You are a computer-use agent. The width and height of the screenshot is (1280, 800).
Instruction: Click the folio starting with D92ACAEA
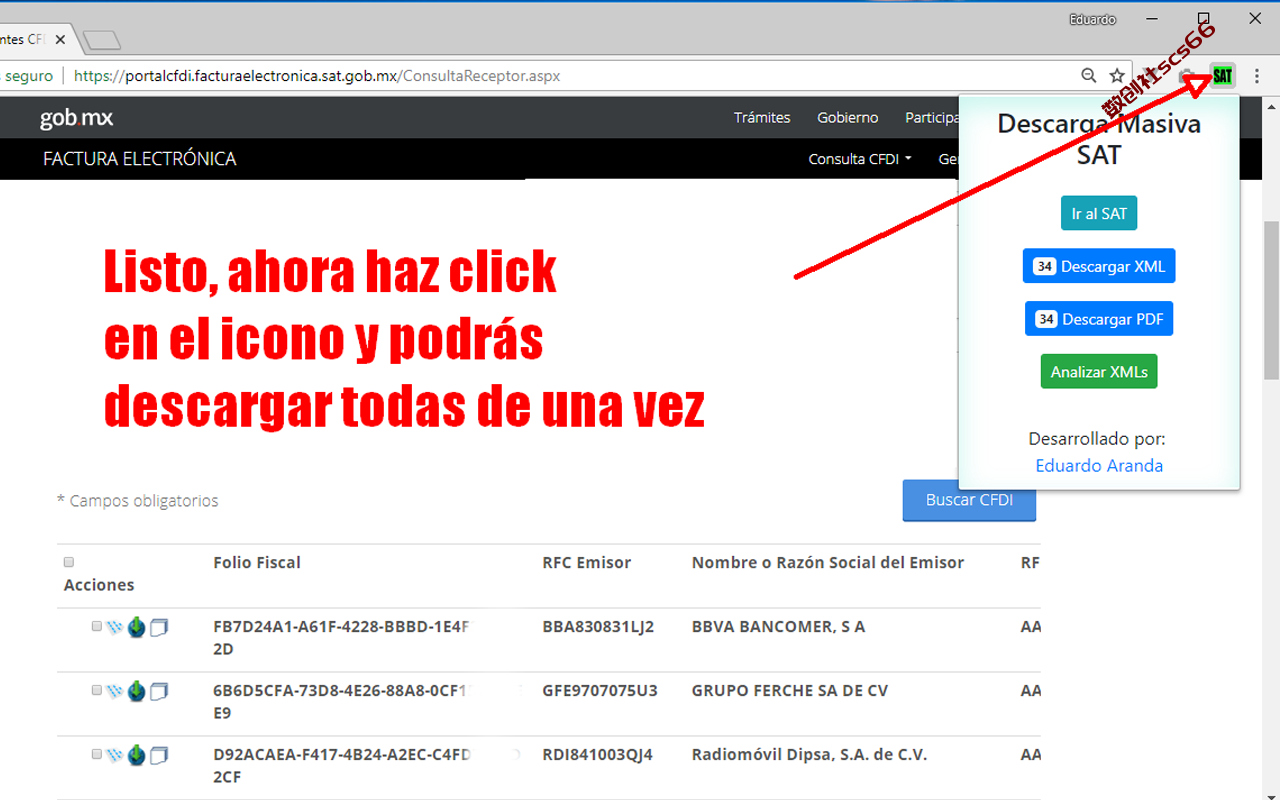tap(341, 766)
